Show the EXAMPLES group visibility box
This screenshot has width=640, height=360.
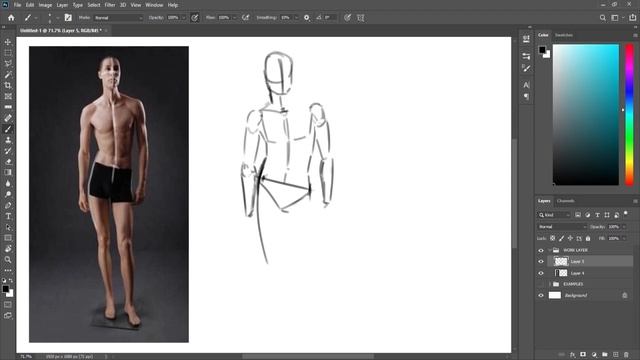pos(541,284)
